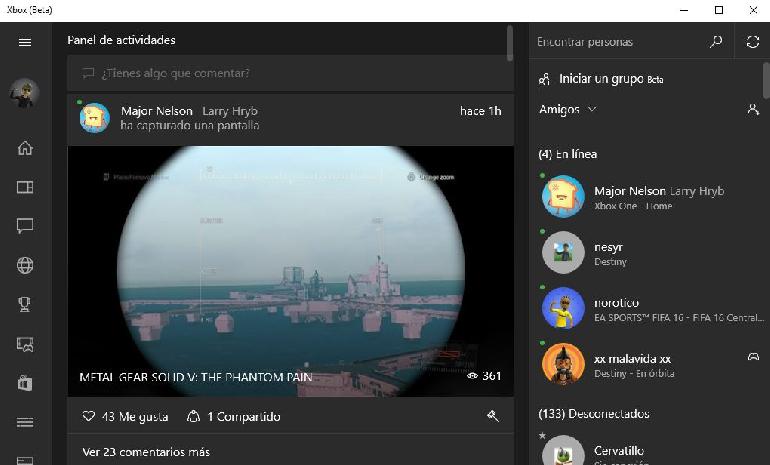This screenshot has width=770, height=465.
Task: Maximize the Xbox (Beta) window
Action: [x=719, y=10]
